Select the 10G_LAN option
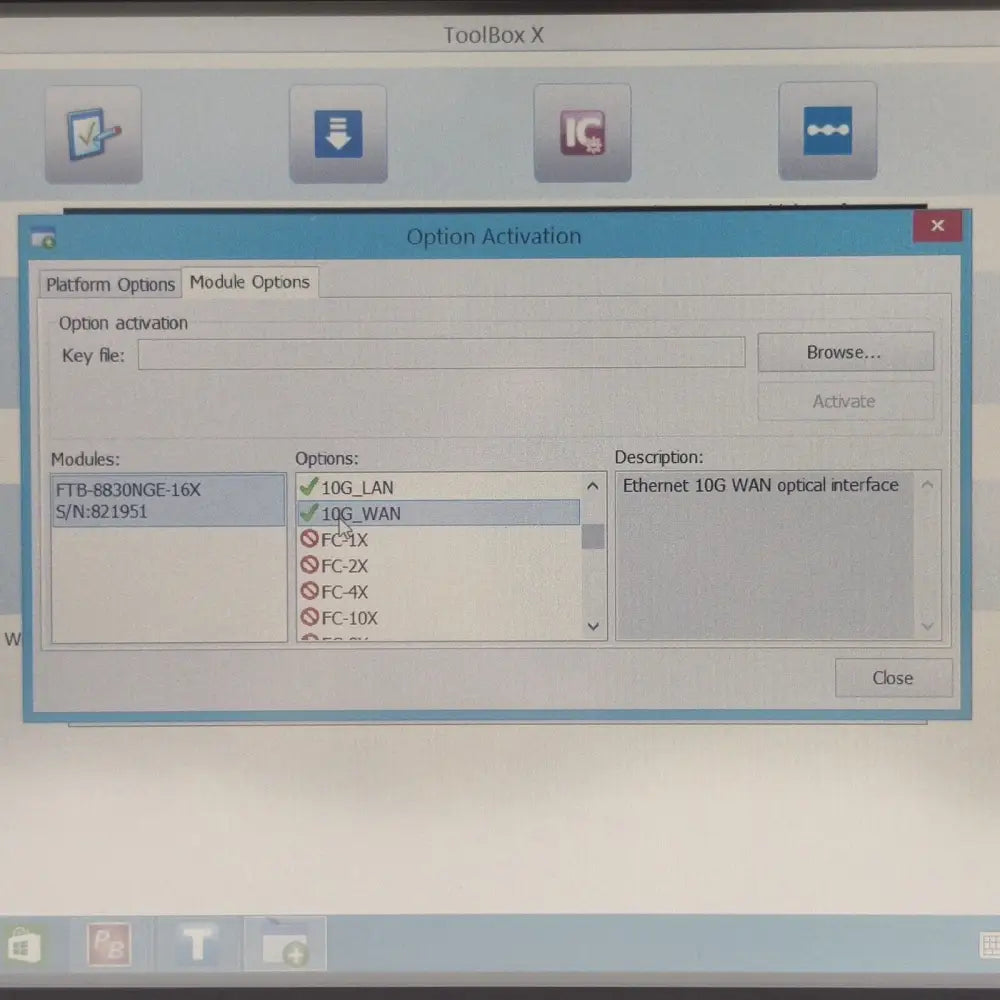Screen dimensions: 1000x1000 point(357,488)
